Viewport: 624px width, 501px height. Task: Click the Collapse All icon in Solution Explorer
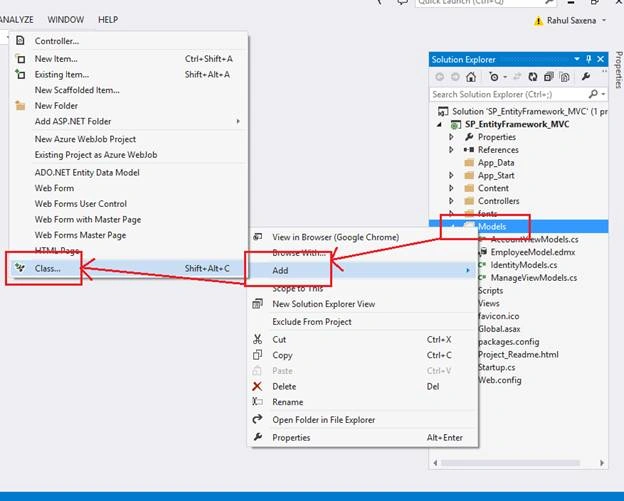[x=549, y=77]
